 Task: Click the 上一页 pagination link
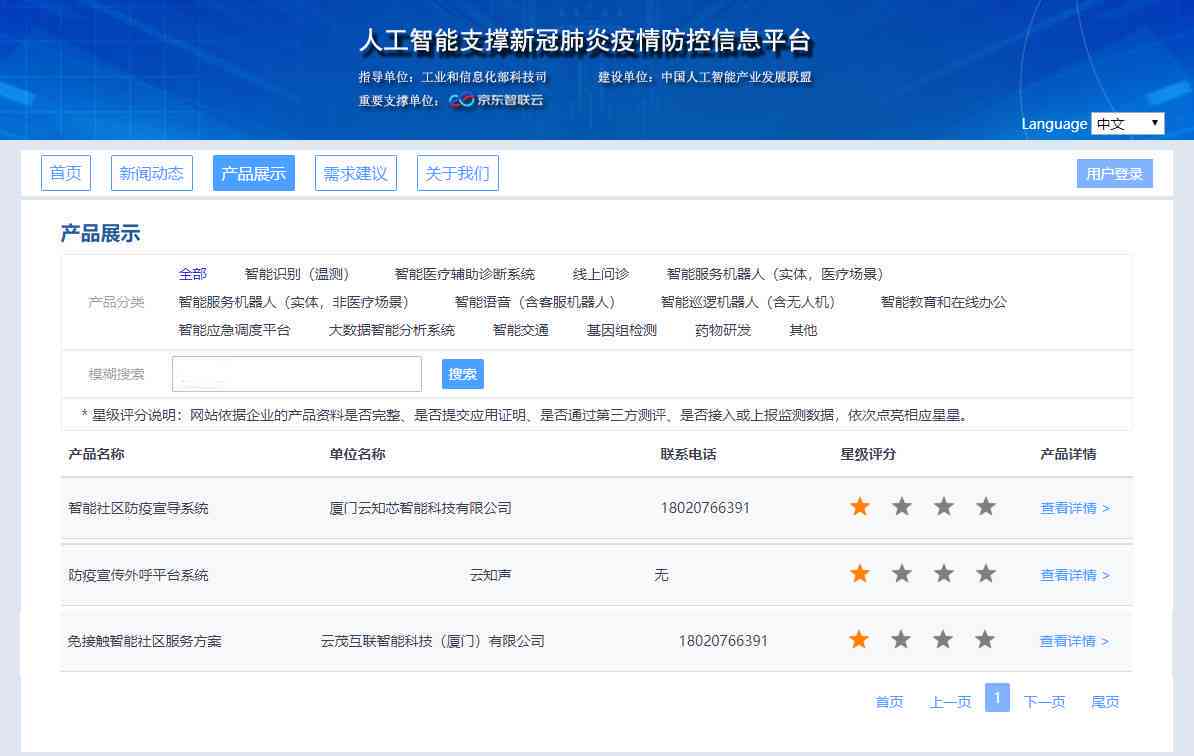[x=950, y=702]
